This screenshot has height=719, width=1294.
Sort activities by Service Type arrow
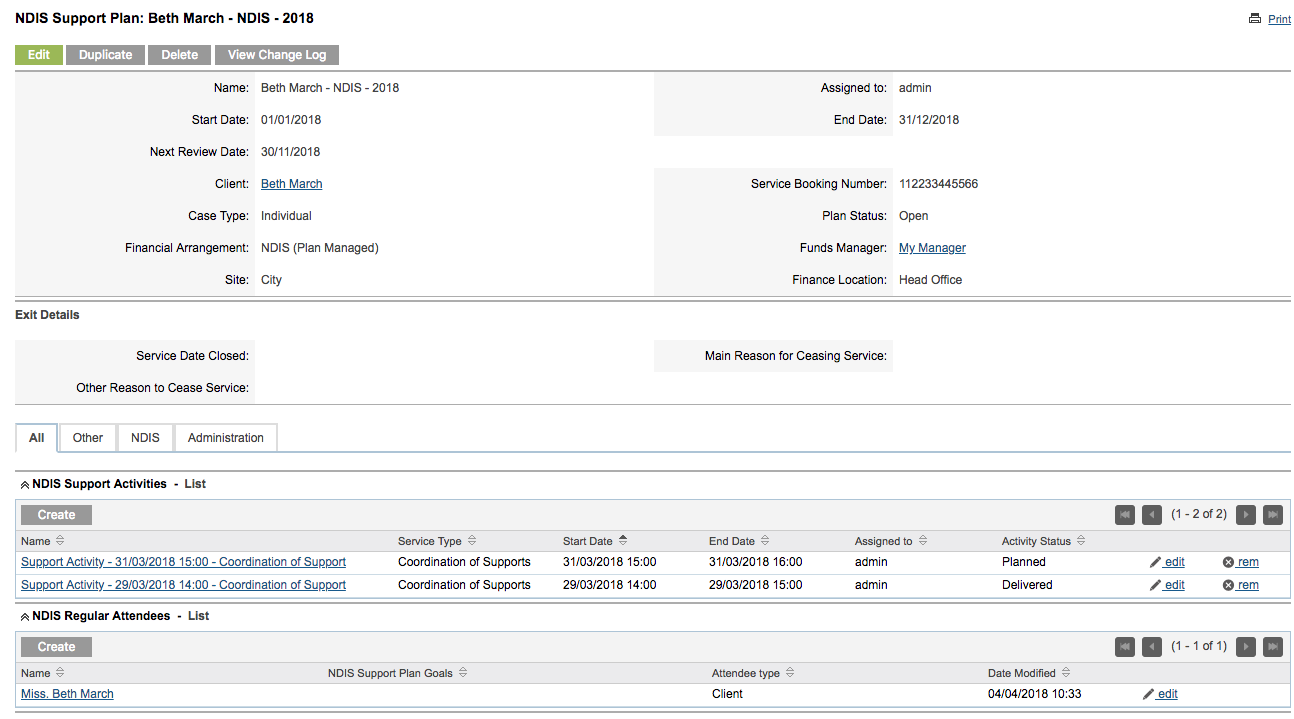pos(472,541)
